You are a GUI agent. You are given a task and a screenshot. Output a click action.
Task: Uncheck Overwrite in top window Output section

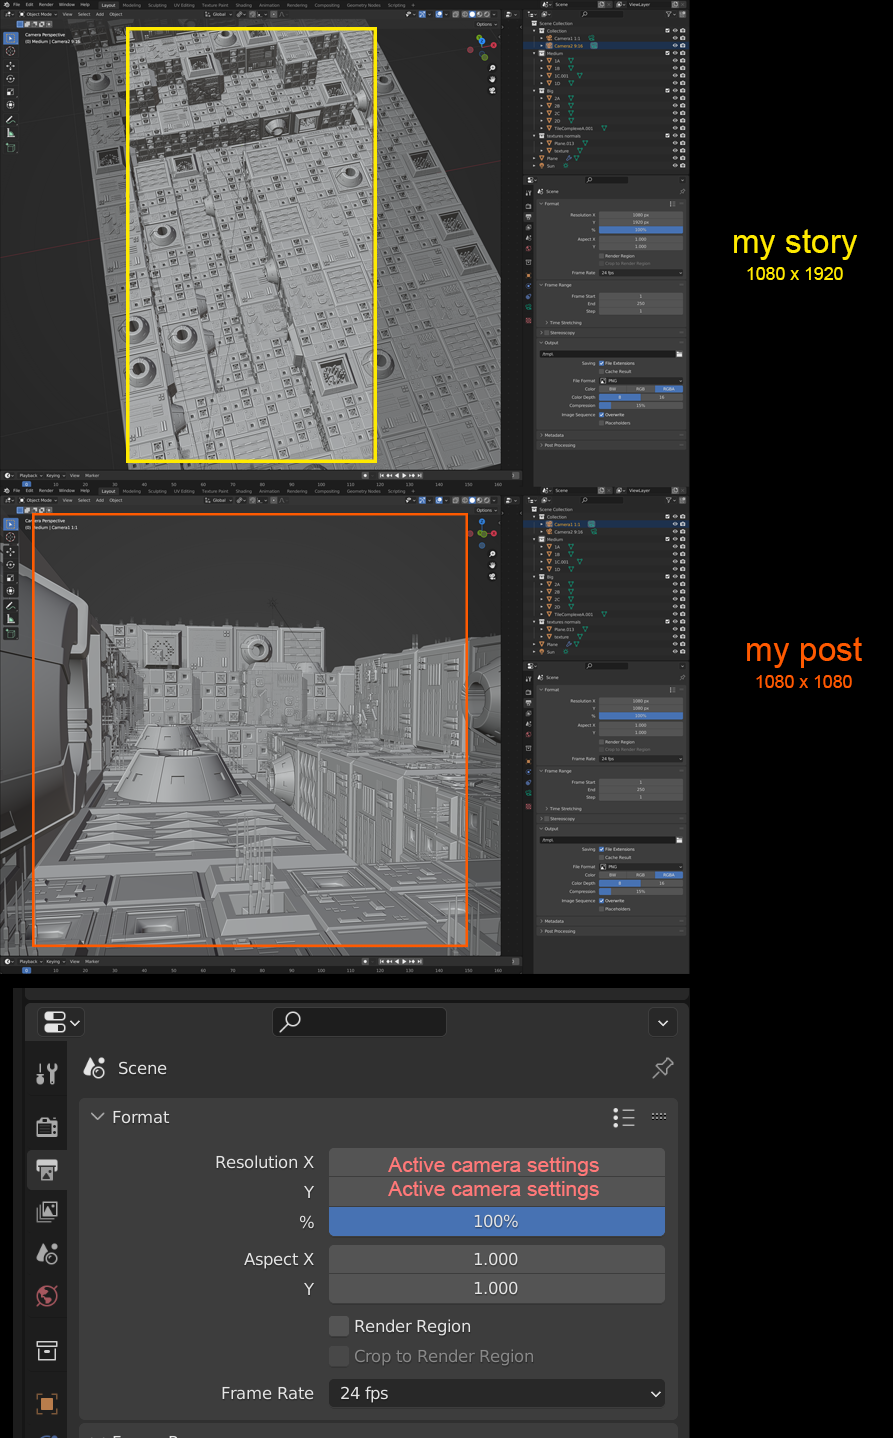[x=602, y=414]
